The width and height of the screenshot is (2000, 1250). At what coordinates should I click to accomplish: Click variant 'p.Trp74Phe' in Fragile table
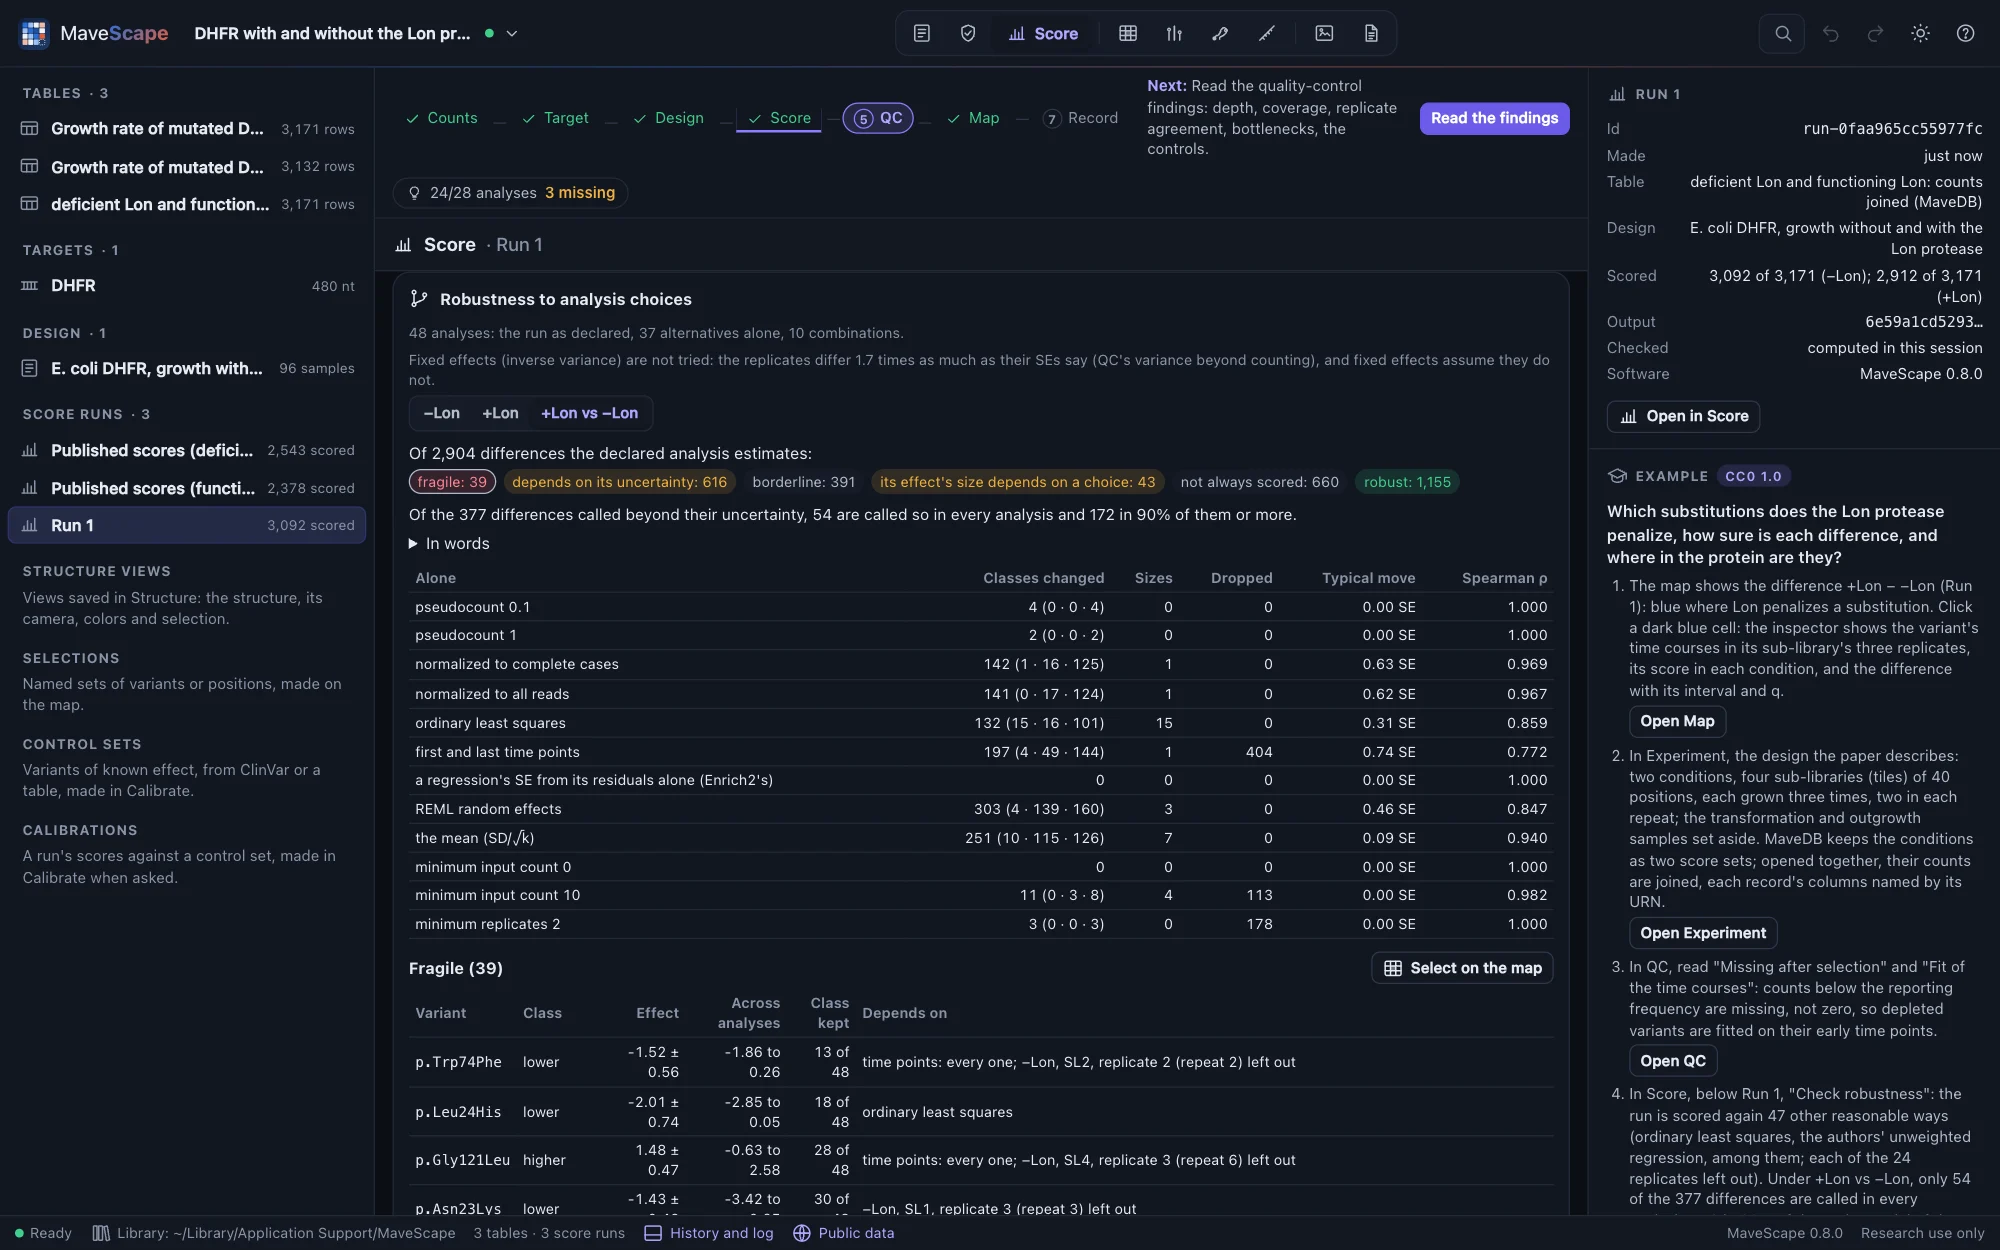pyautogui.click(x=458, y=1062)
